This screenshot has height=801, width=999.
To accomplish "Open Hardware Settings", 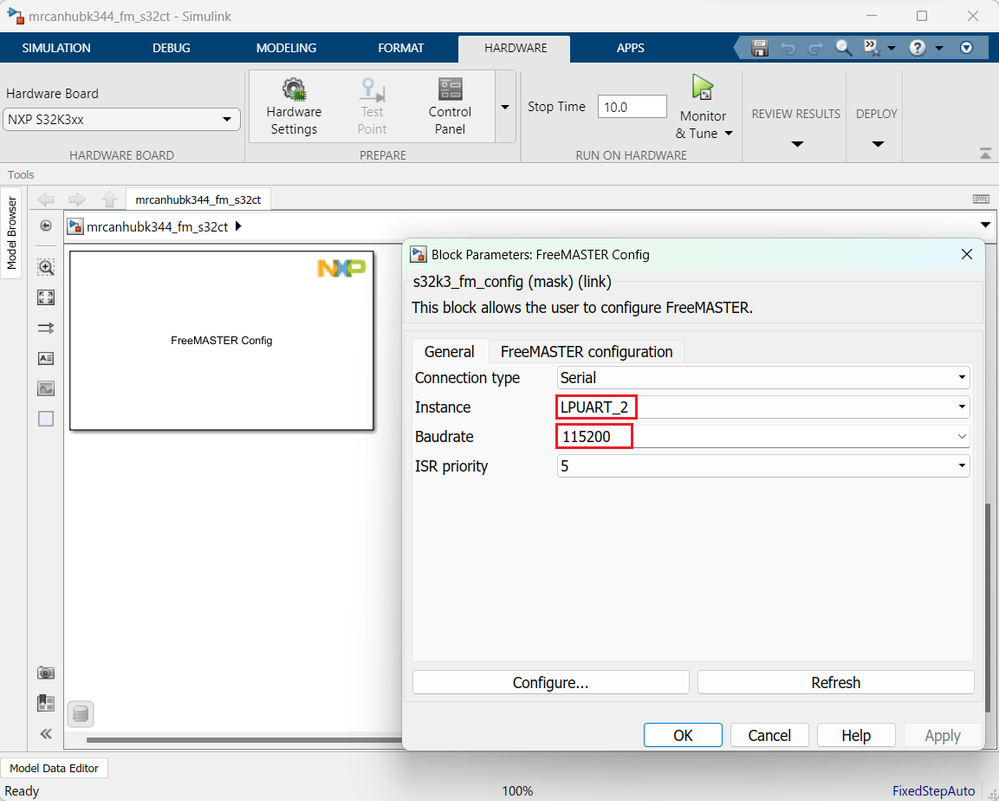I will [x=294, y=106].
